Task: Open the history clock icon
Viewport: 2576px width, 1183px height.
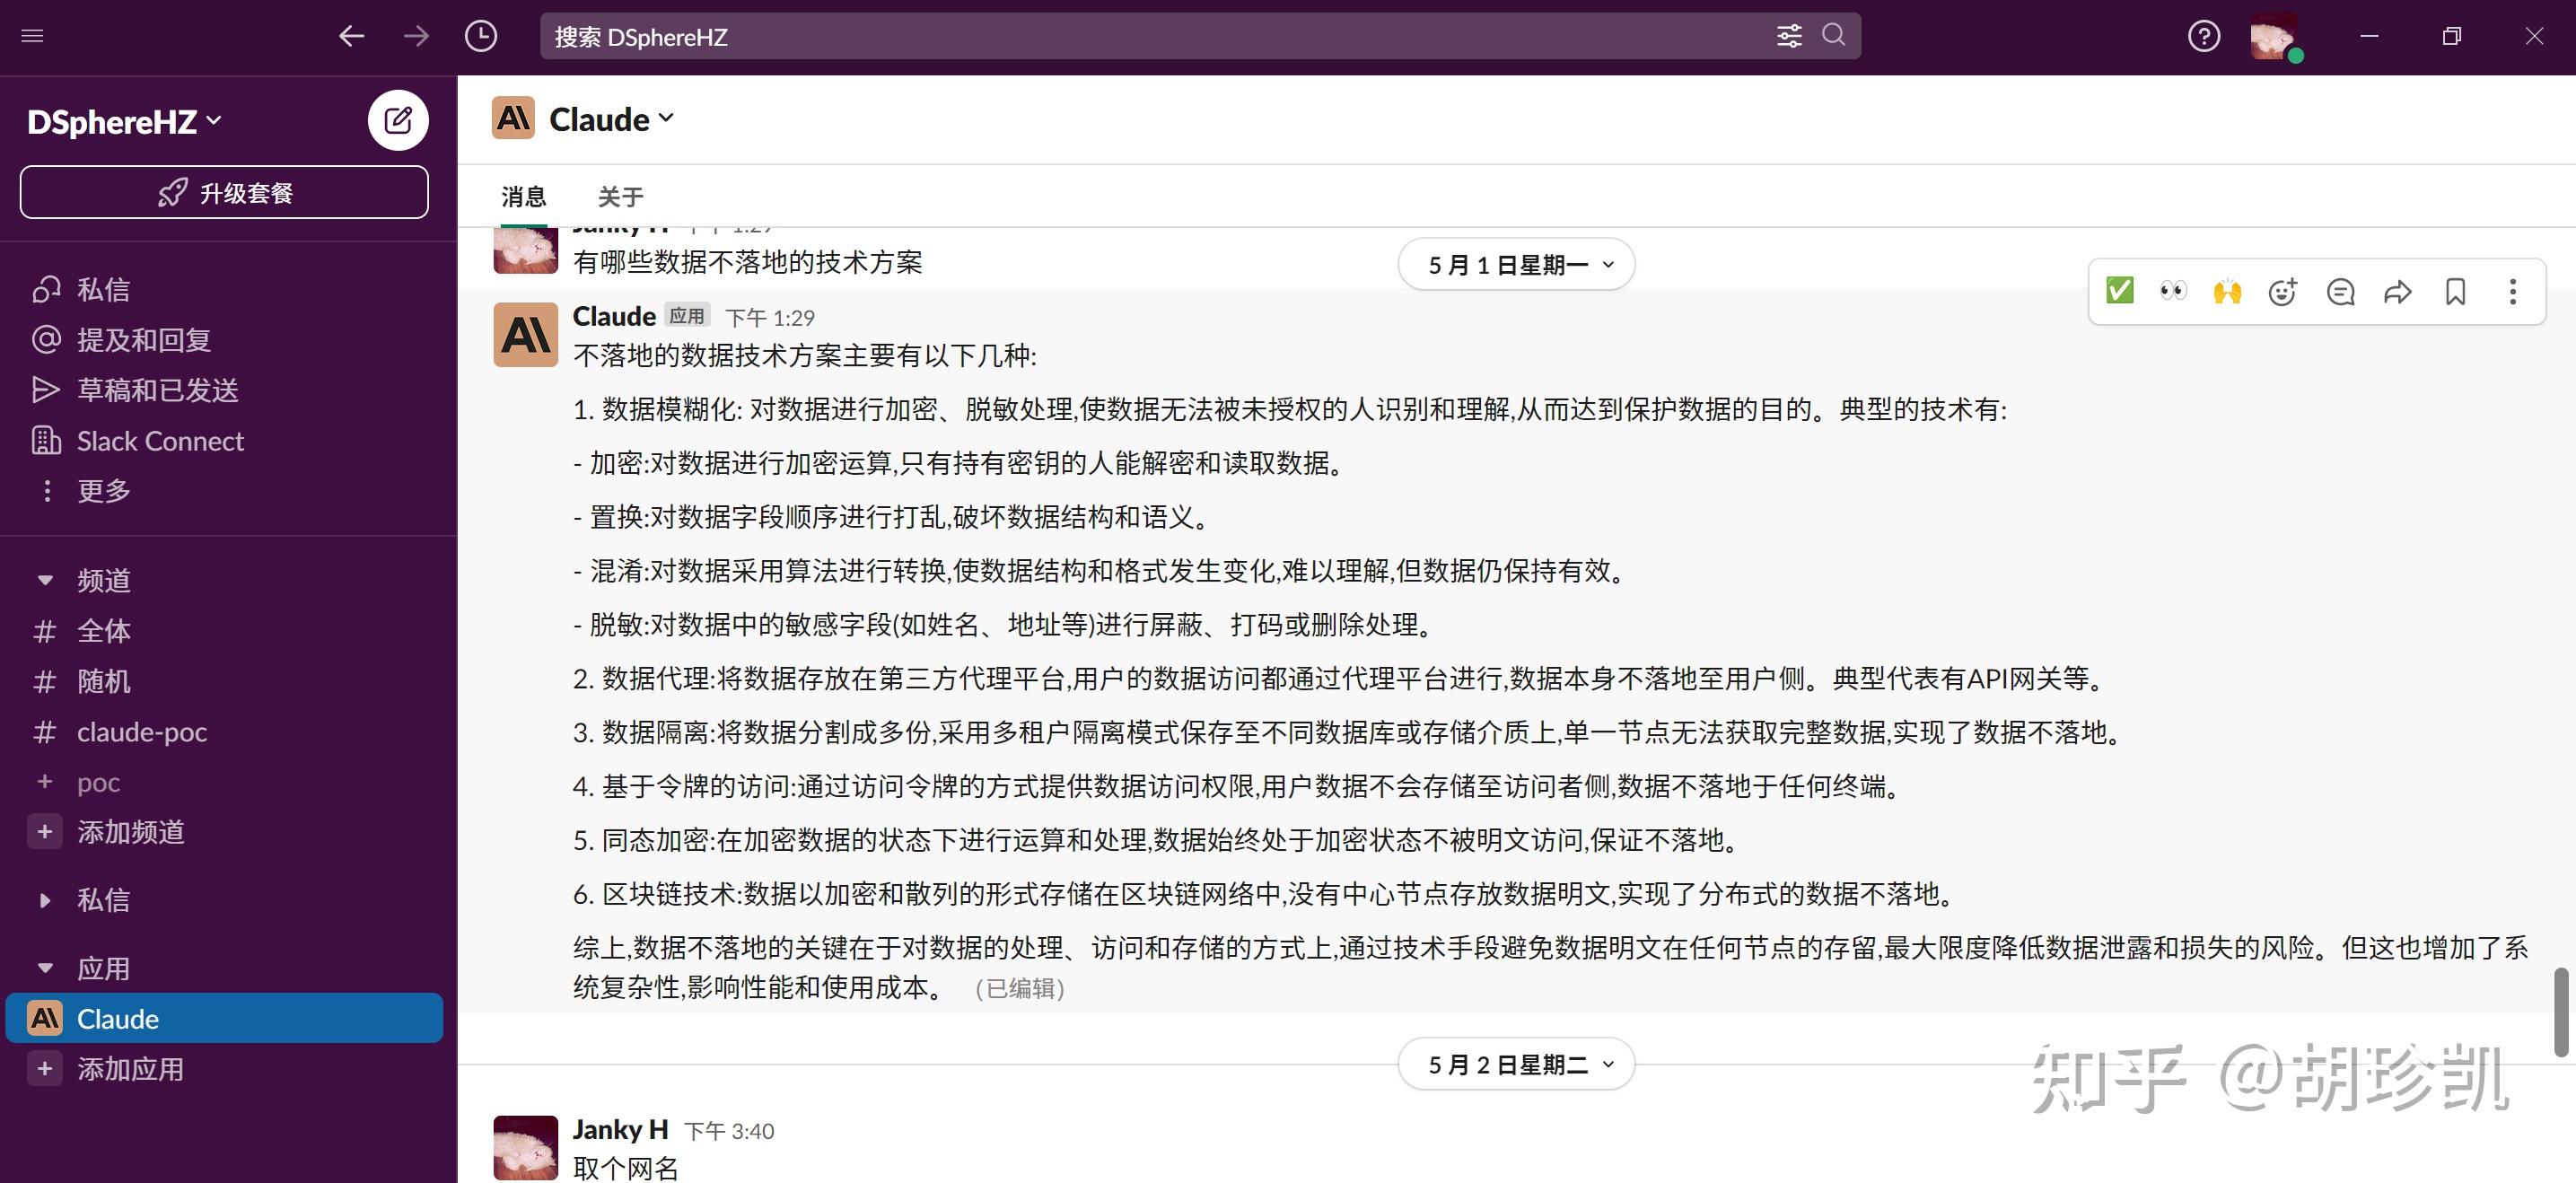Action: click(481, 36)
